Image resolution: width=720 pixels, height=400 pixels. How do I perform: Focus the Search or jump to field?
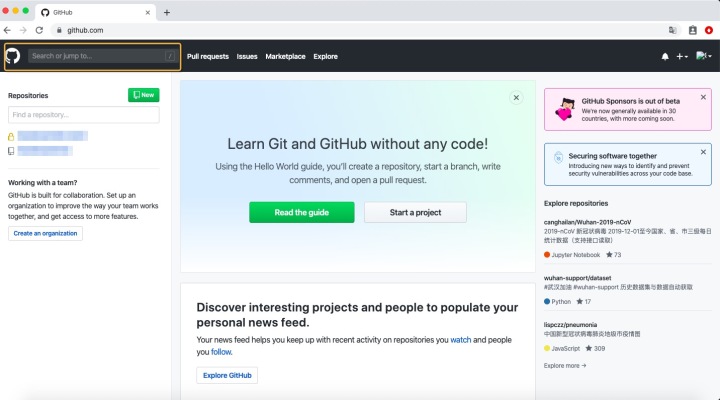click(x=102, y=56)
